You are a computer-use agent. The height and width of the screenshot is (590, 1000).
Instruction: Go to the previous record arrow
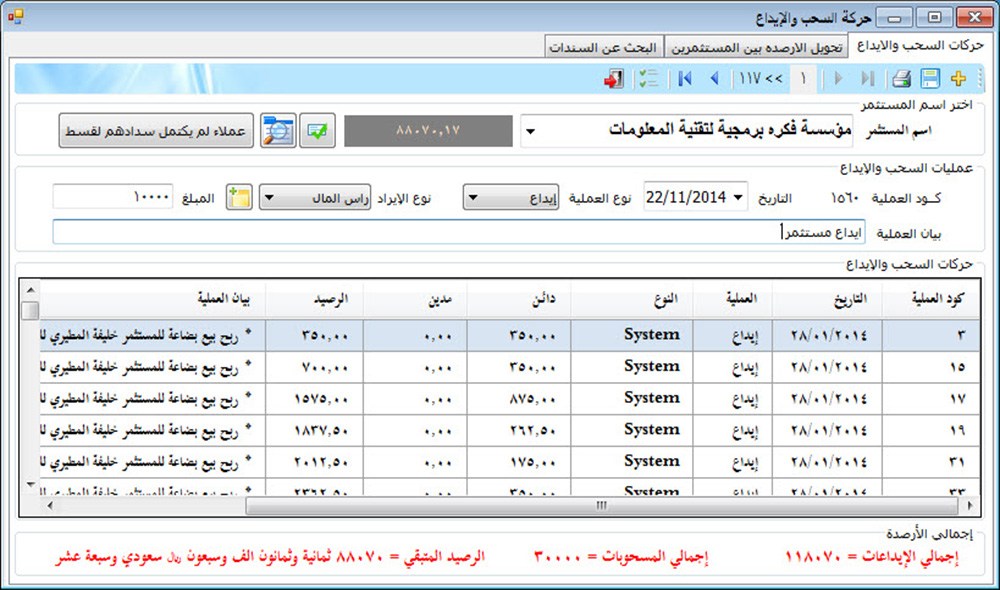[714, 79]
